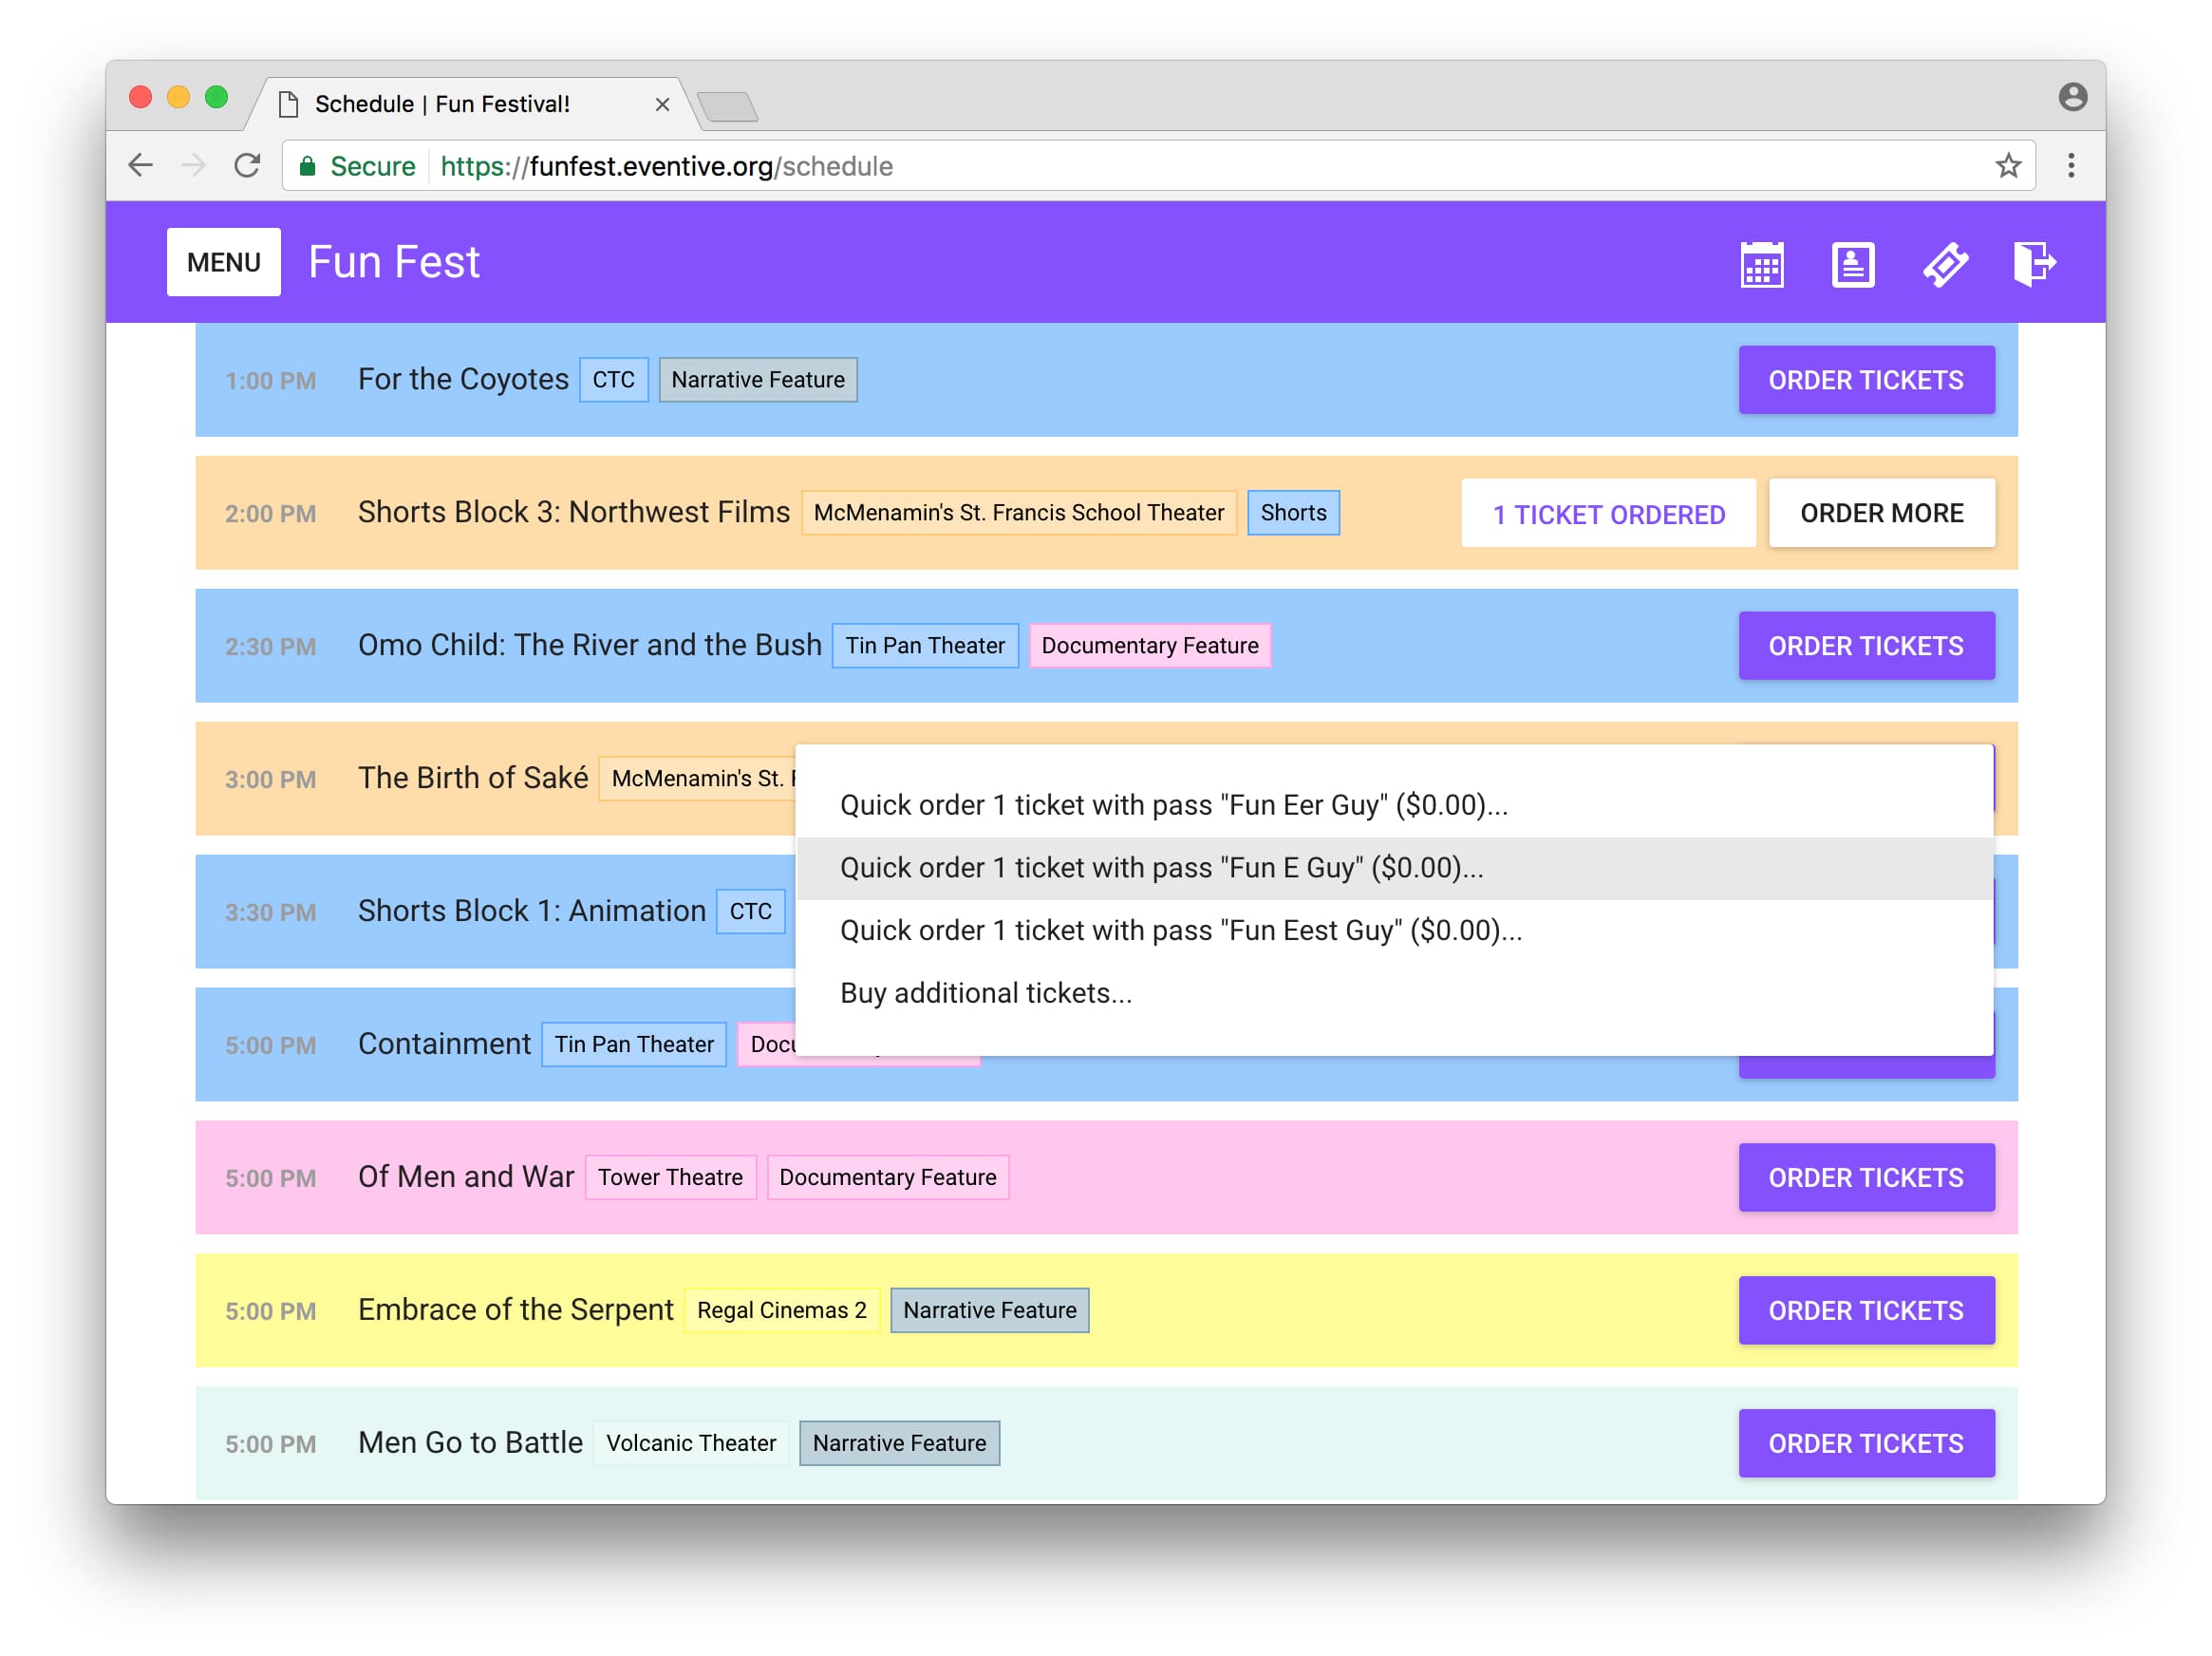Image resolution: width=2212 pixels, height=1656 pixels.
Task: Select Buy additional tickets option
Action: point(985,994)
